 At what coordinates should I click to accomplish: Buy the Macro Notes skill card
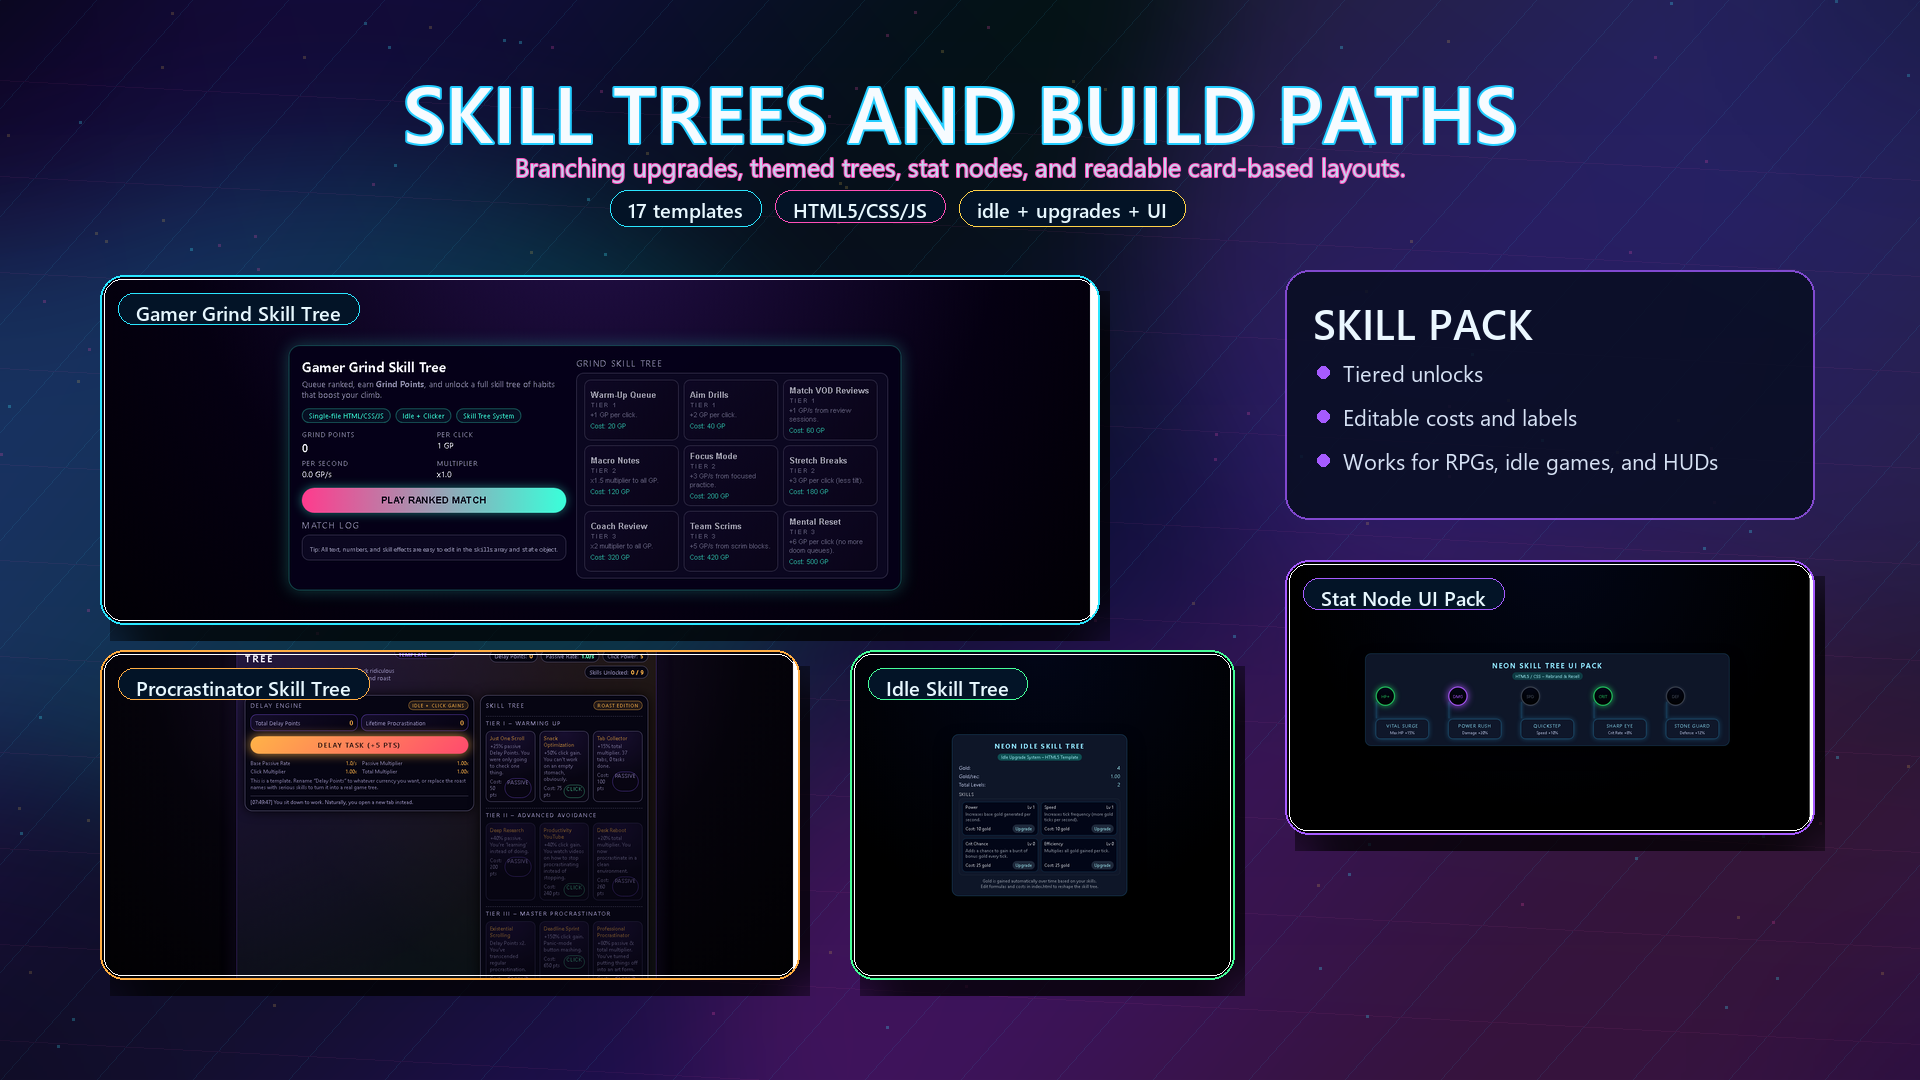[x=631, y=476]
